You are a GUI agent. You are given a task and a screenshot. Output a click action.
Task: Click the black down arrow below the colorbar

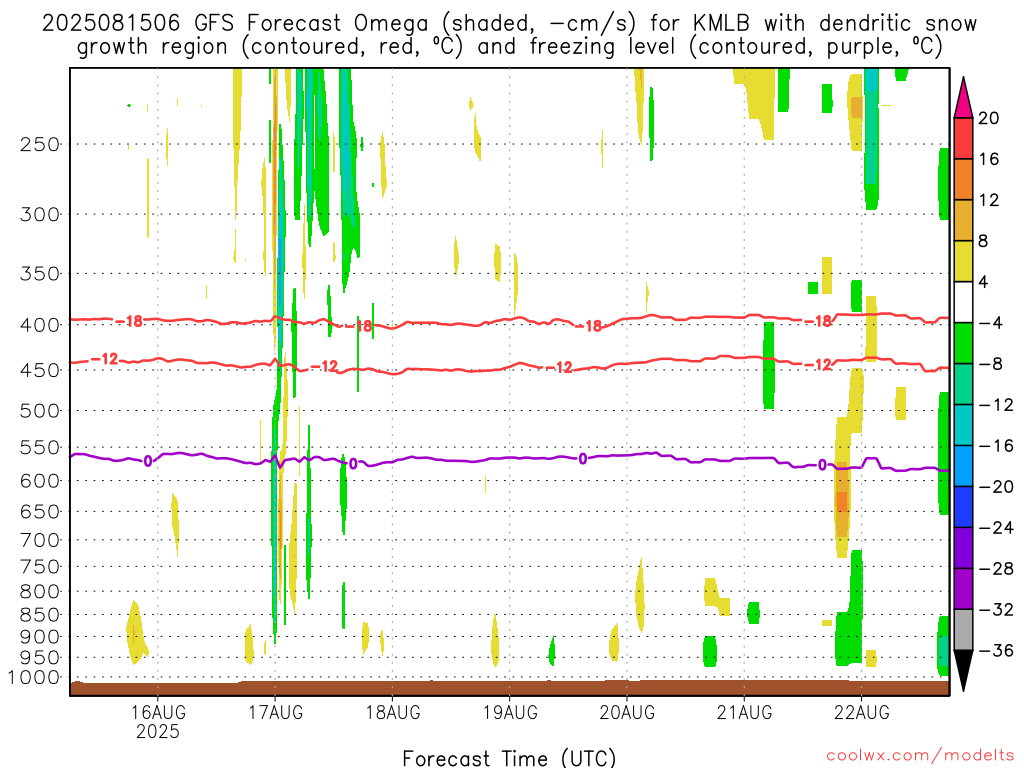[x=963, y=671]
